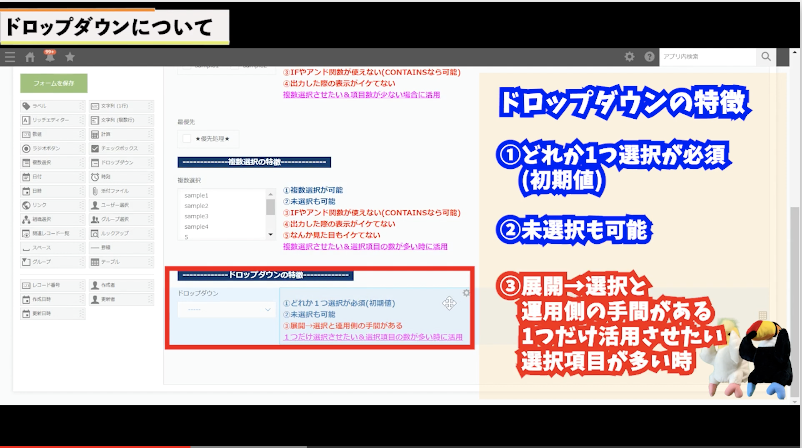This screenshot has height=448, width=802.
Task: Click the move cross handle on the dropdown field
Action: pyautogui.click(x=450, y=303)
